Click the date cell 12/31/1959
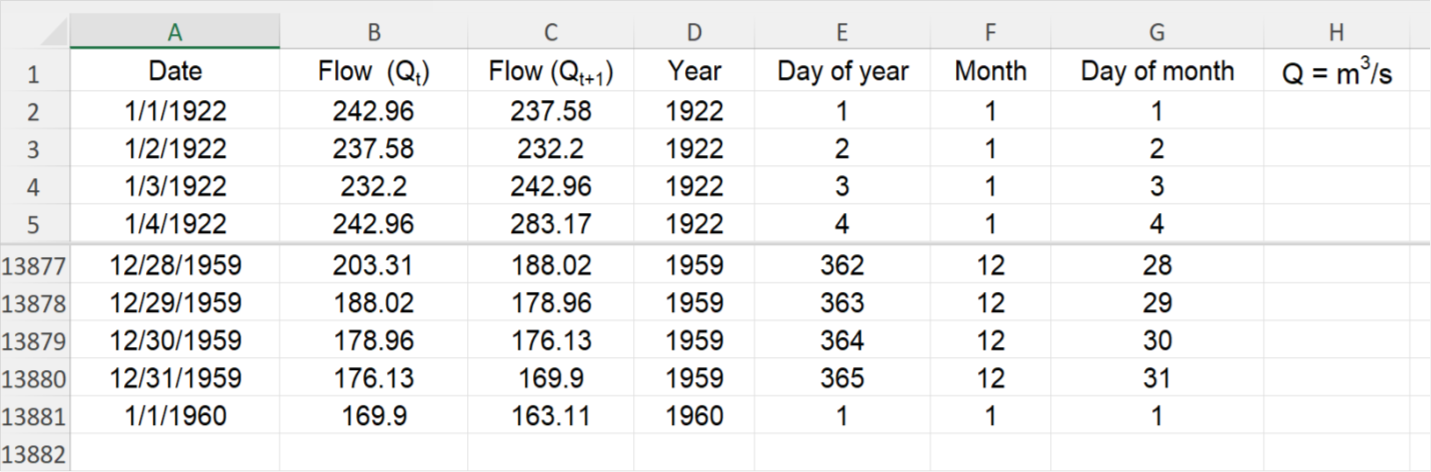The width and height of the screenshot is (1431, 472). [175, 378]
